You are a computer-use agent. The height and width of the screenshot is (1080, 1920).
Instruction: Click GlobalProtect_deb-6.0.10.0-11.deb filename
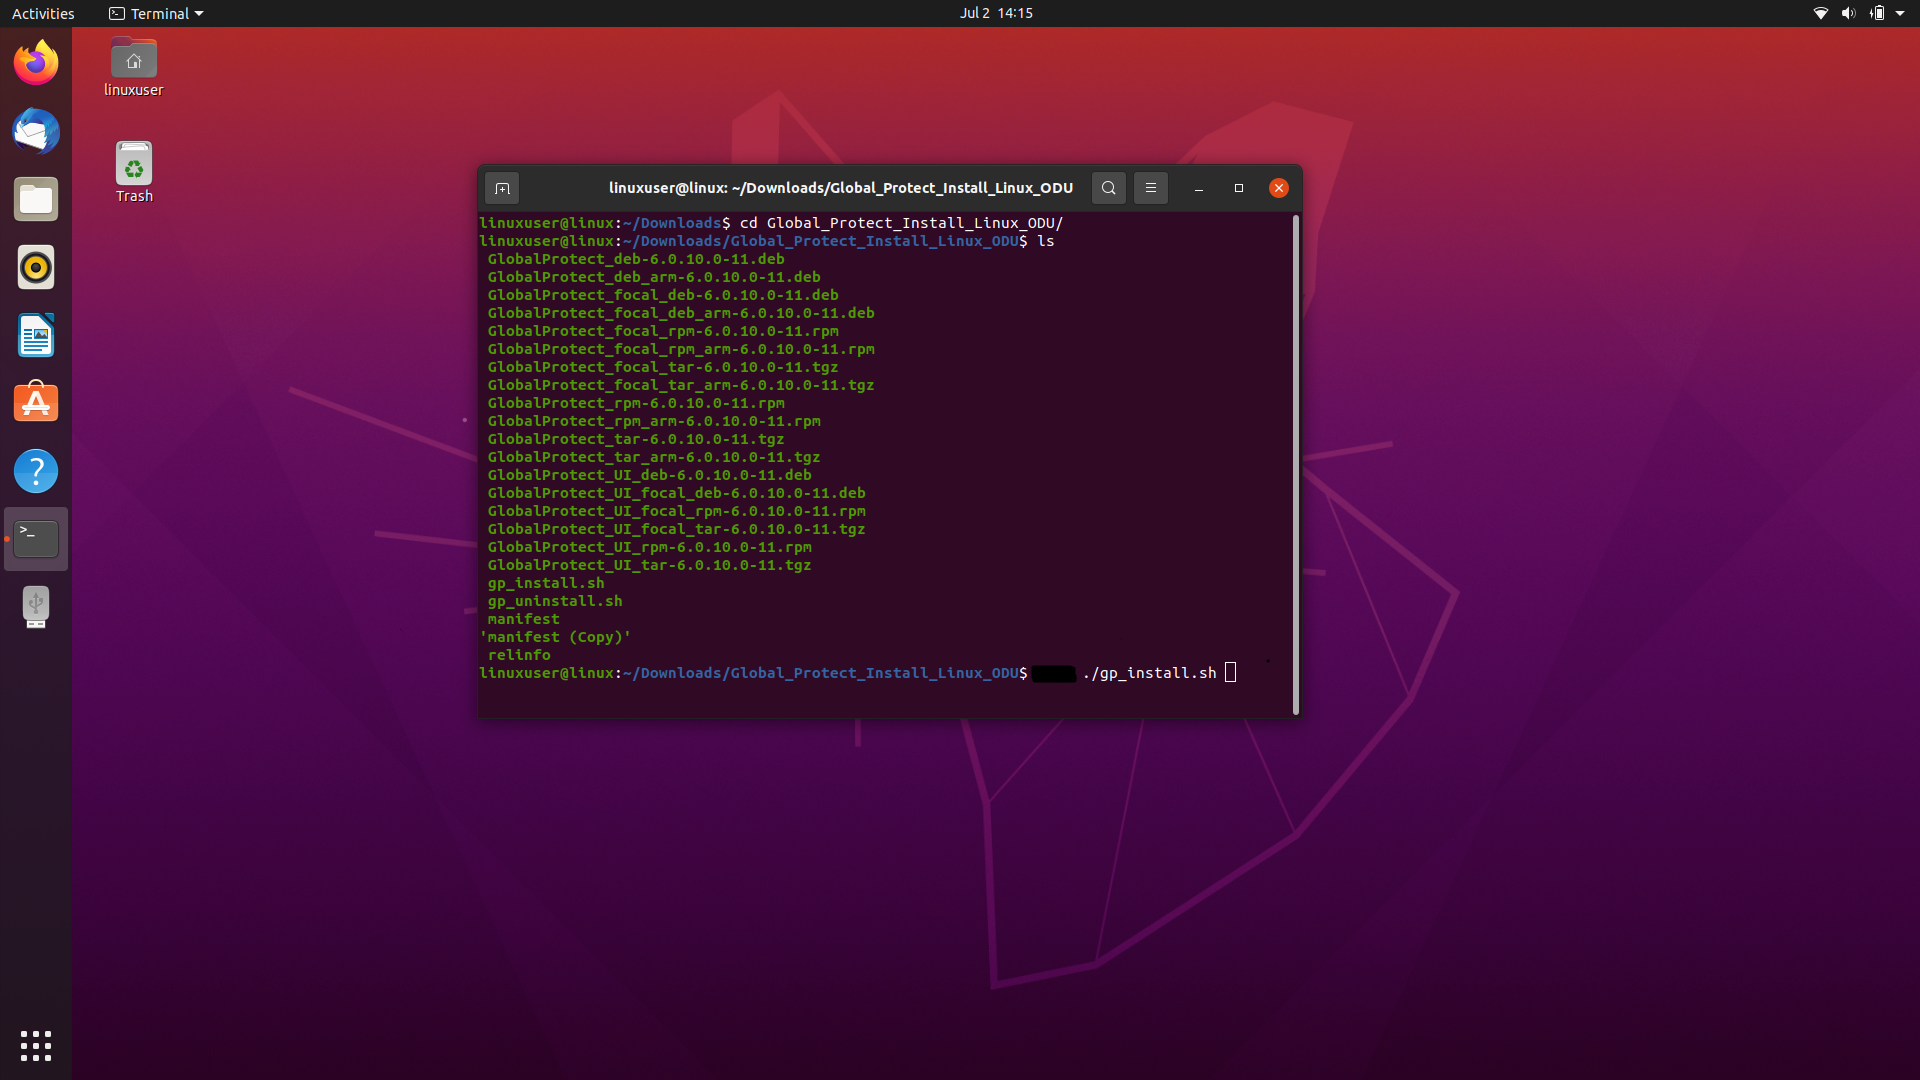point(636,259)
